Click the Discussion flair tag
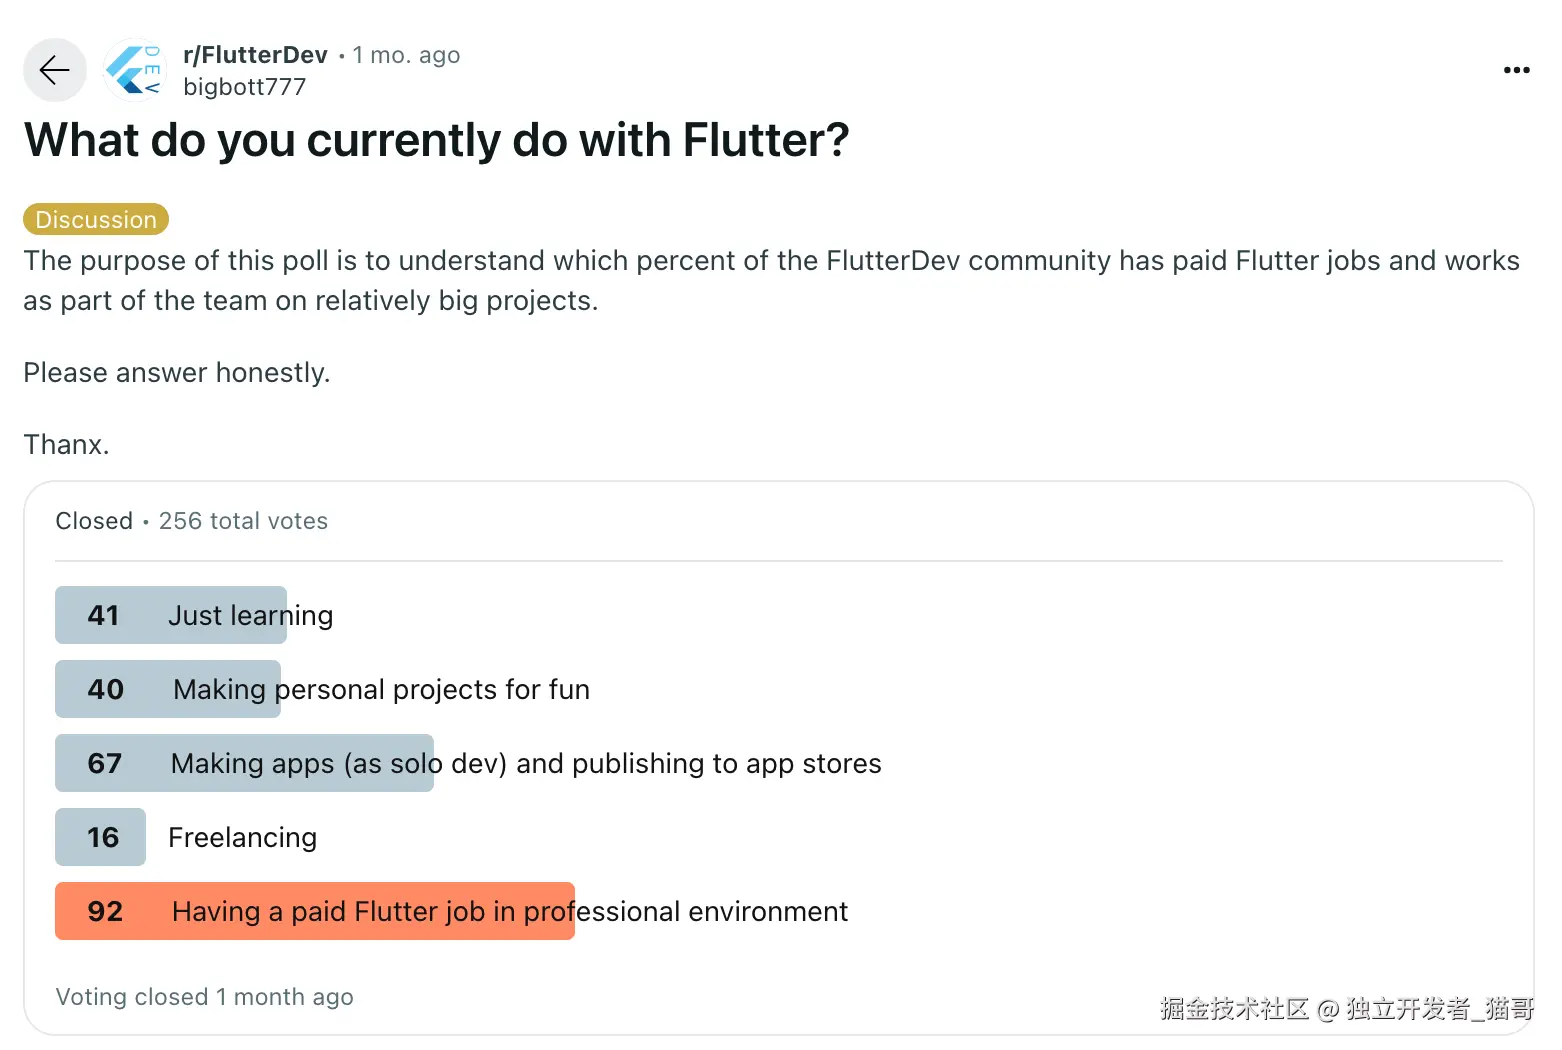The height and width of the screenshot is (1050, 1562). 95,219
